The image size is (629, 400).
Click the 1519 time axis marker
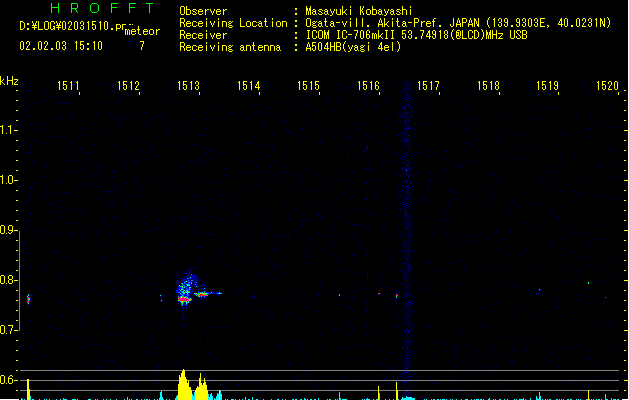click(548, 86)
